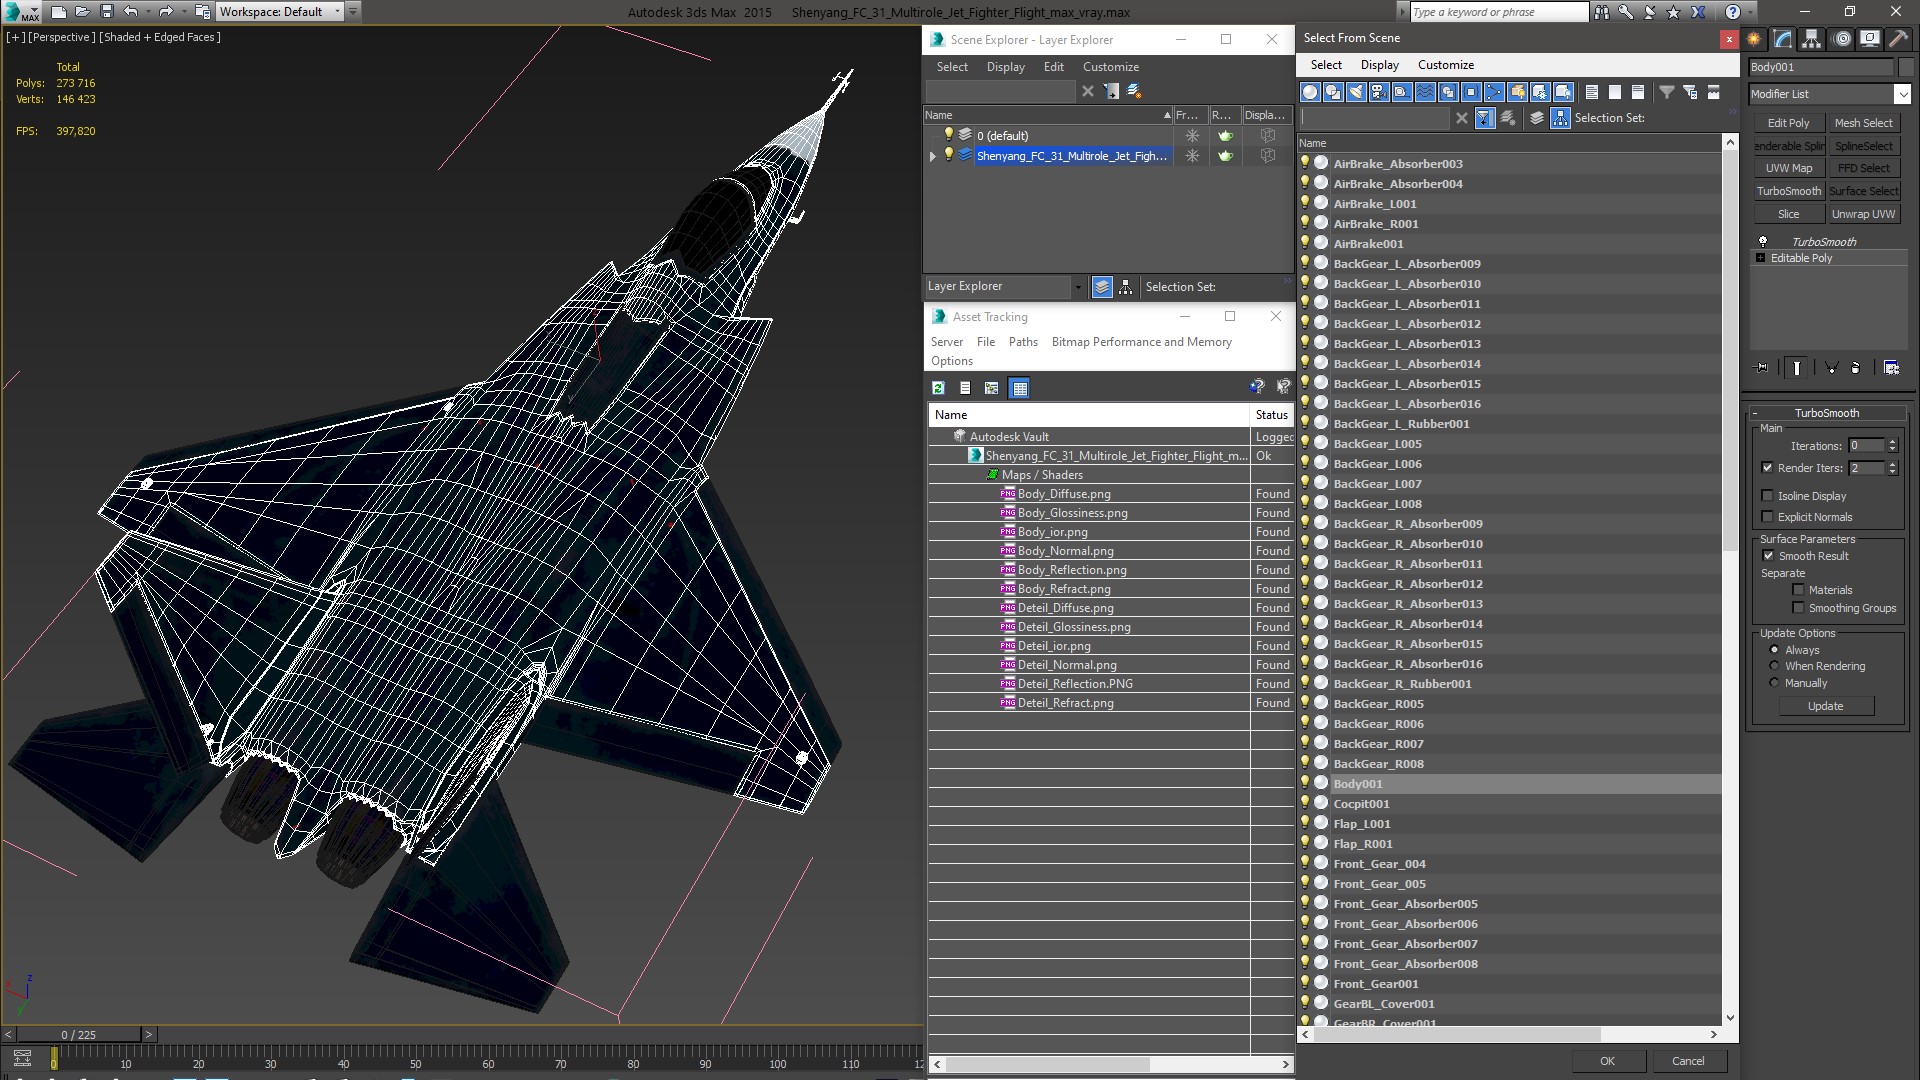Screen dimensions: 1920x1080
Task: Click the Render Iters spinner arrows
Action: [x=1892, y=468]
